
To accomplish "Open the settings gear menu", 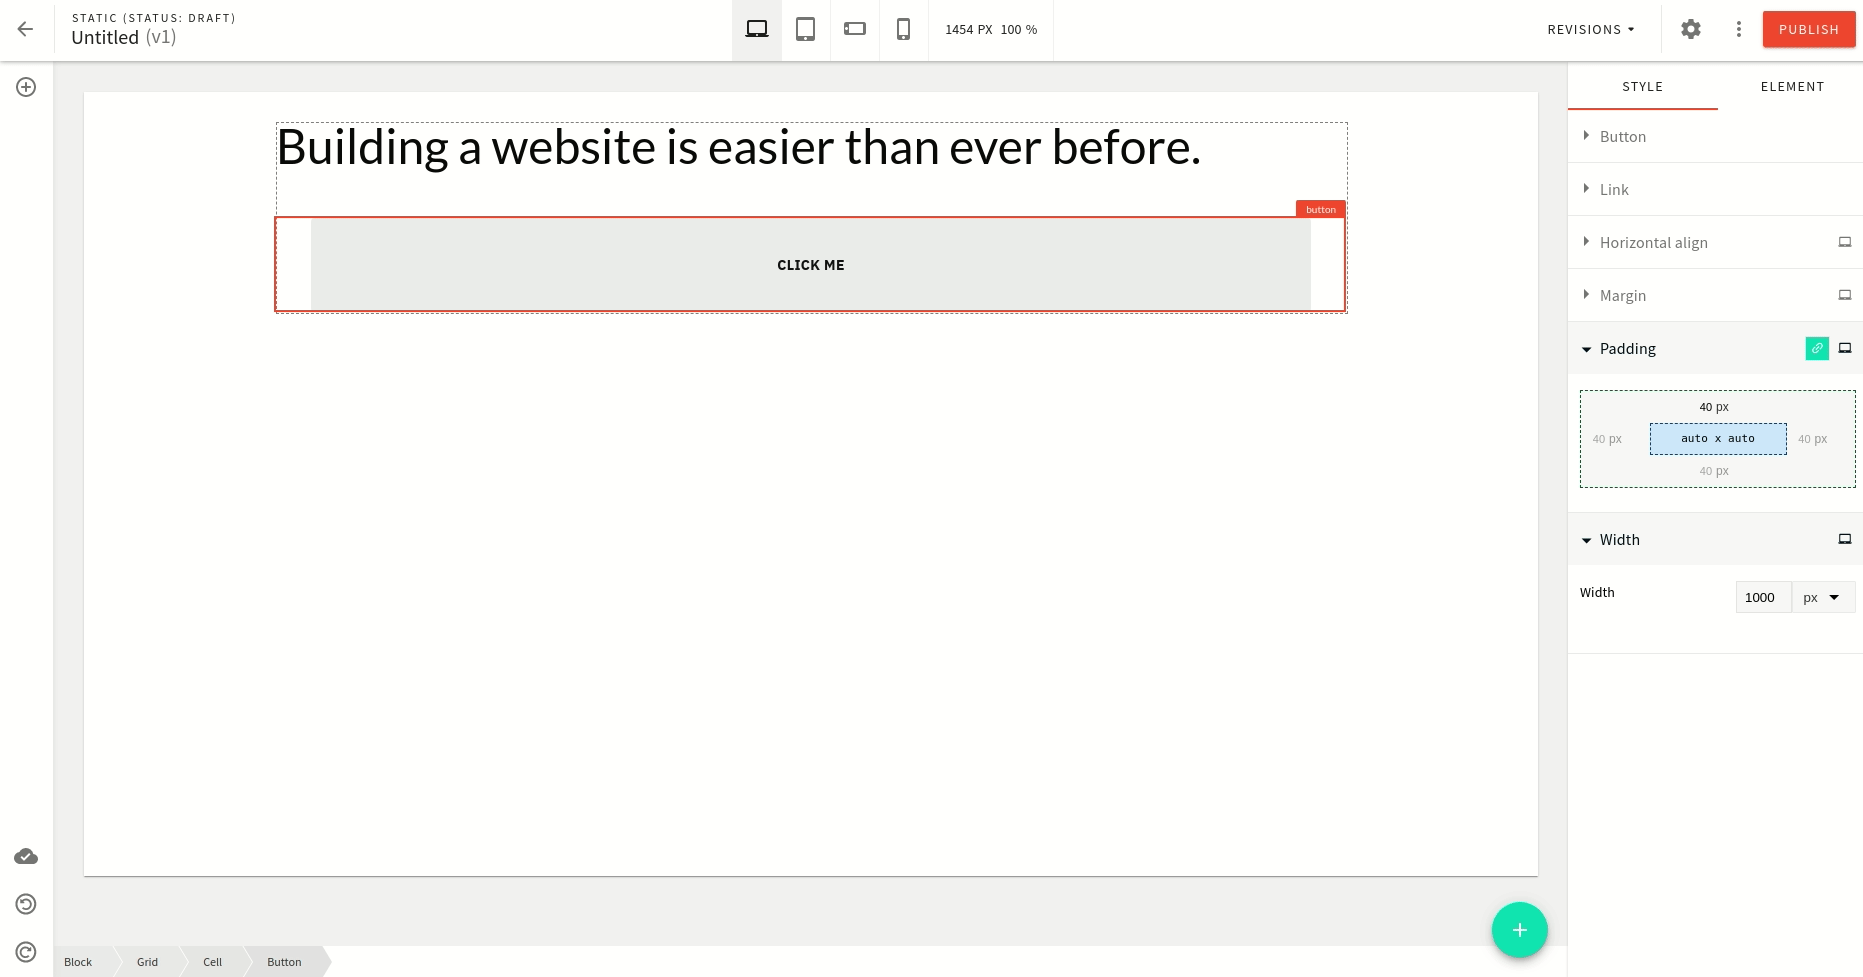I will (1690, 29).
